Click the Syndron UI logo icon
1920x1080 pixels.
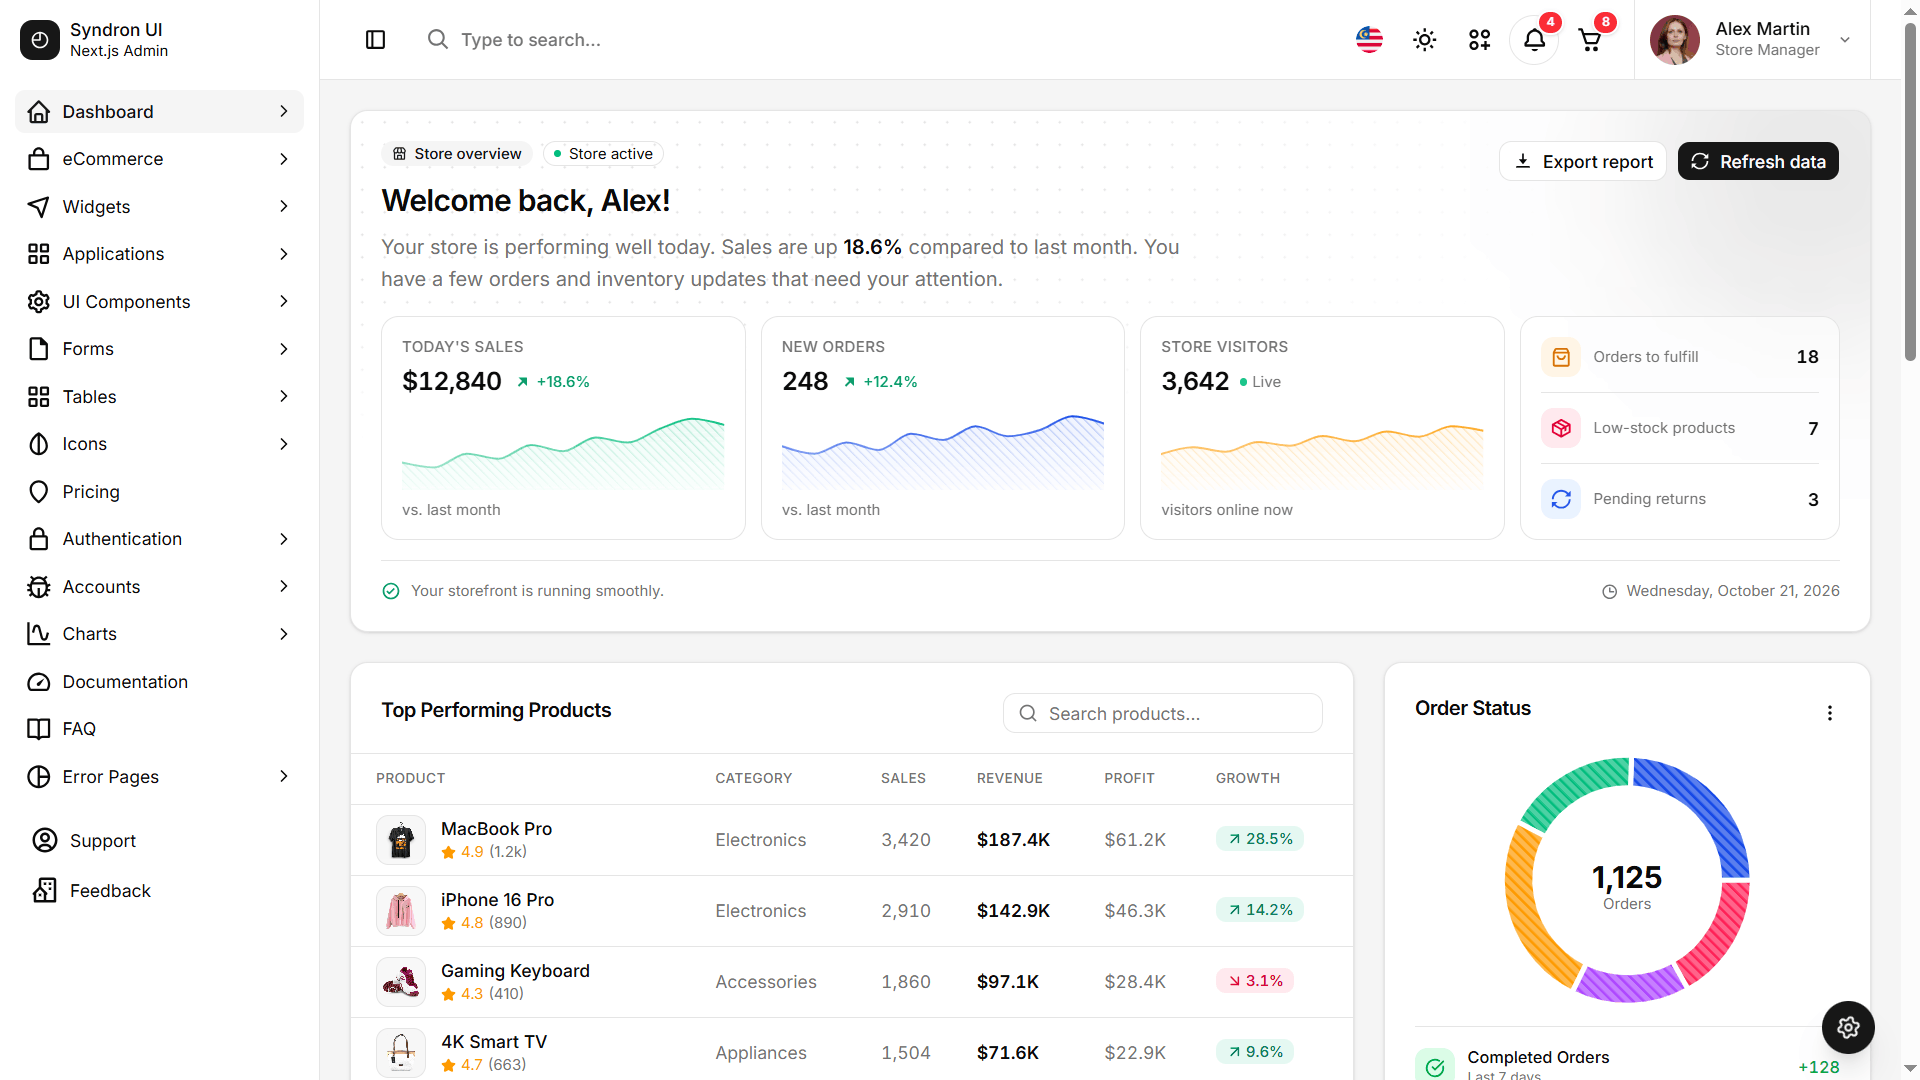point(40,40)
